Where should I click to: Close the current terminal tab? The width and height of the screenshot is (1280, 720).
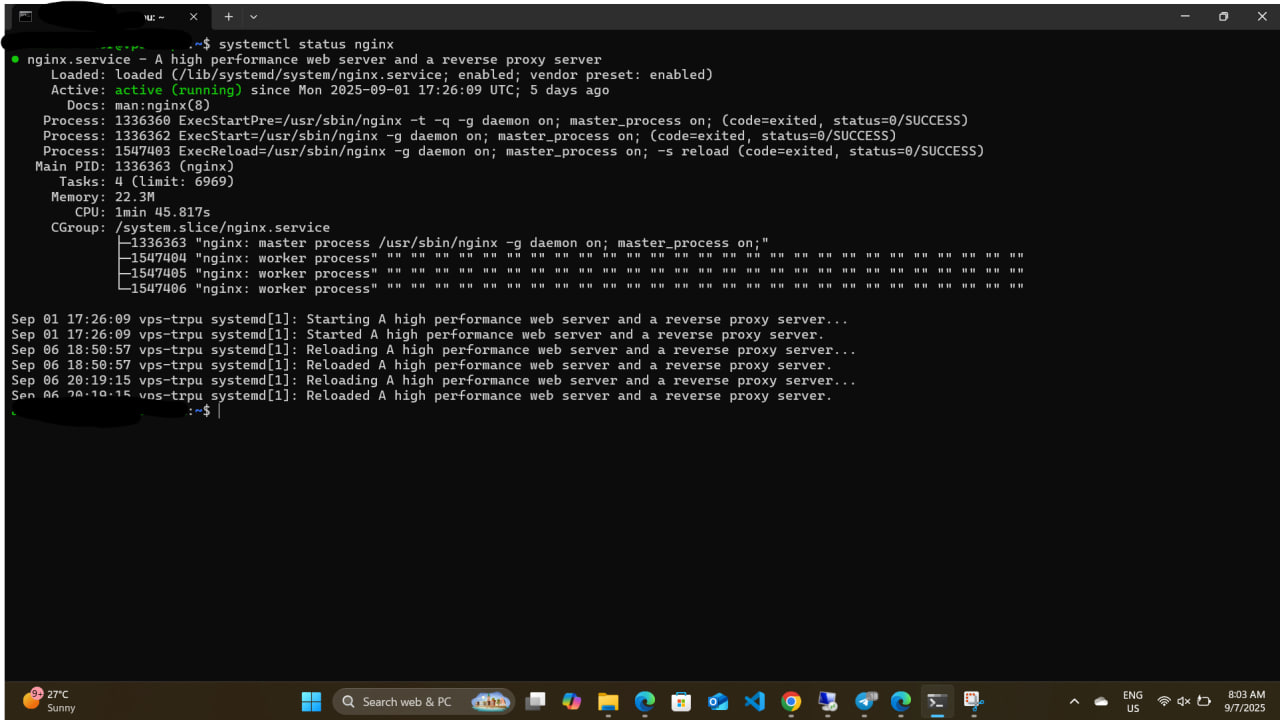click(x=194, y=17)
